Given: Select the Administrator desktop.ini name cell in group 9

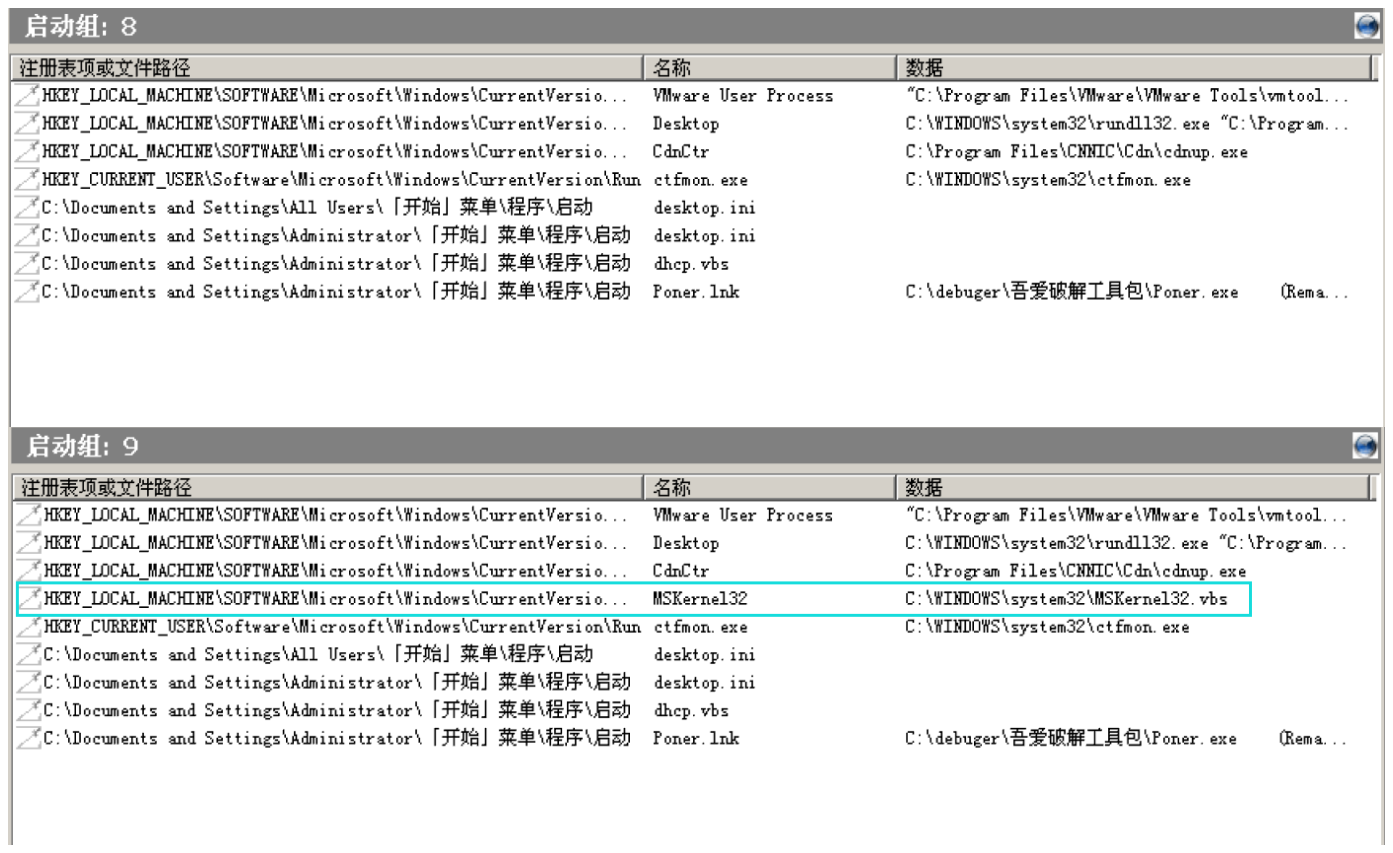Looking at the screenshot, I should [705, 683].
